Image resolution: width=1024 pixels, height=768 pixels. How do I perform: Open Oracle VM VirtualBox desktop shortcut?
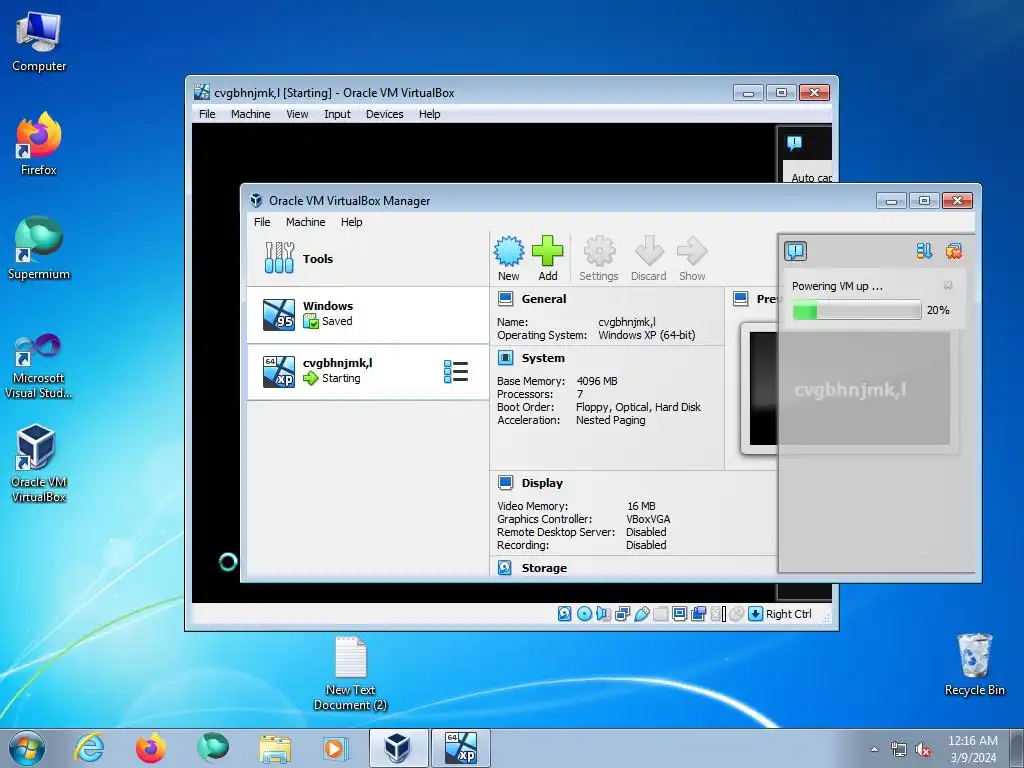click(39, 463)
